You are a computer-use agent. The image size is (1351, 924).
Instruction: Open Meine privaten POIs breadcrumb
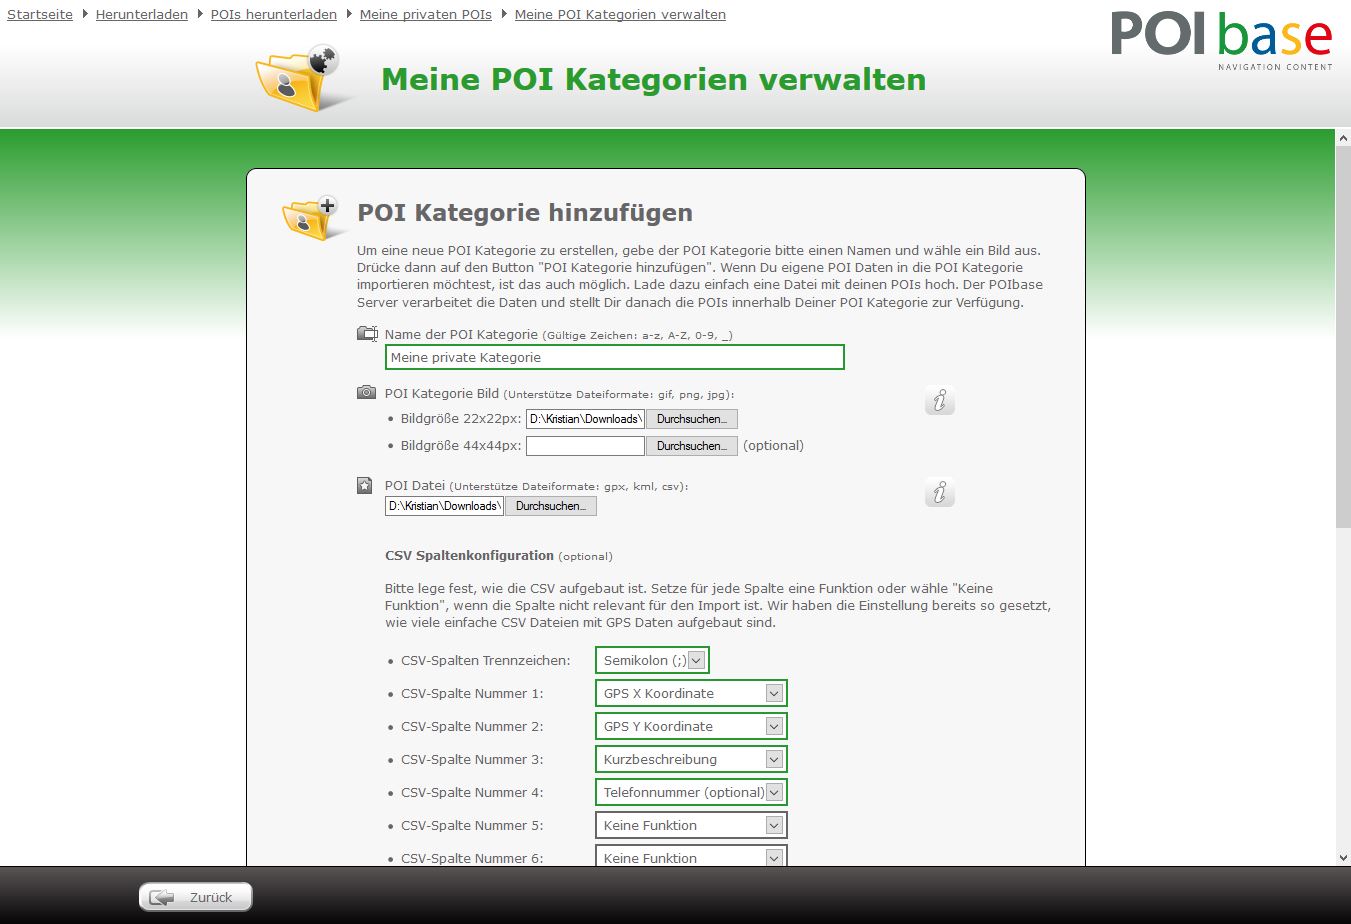coord(426,15)
